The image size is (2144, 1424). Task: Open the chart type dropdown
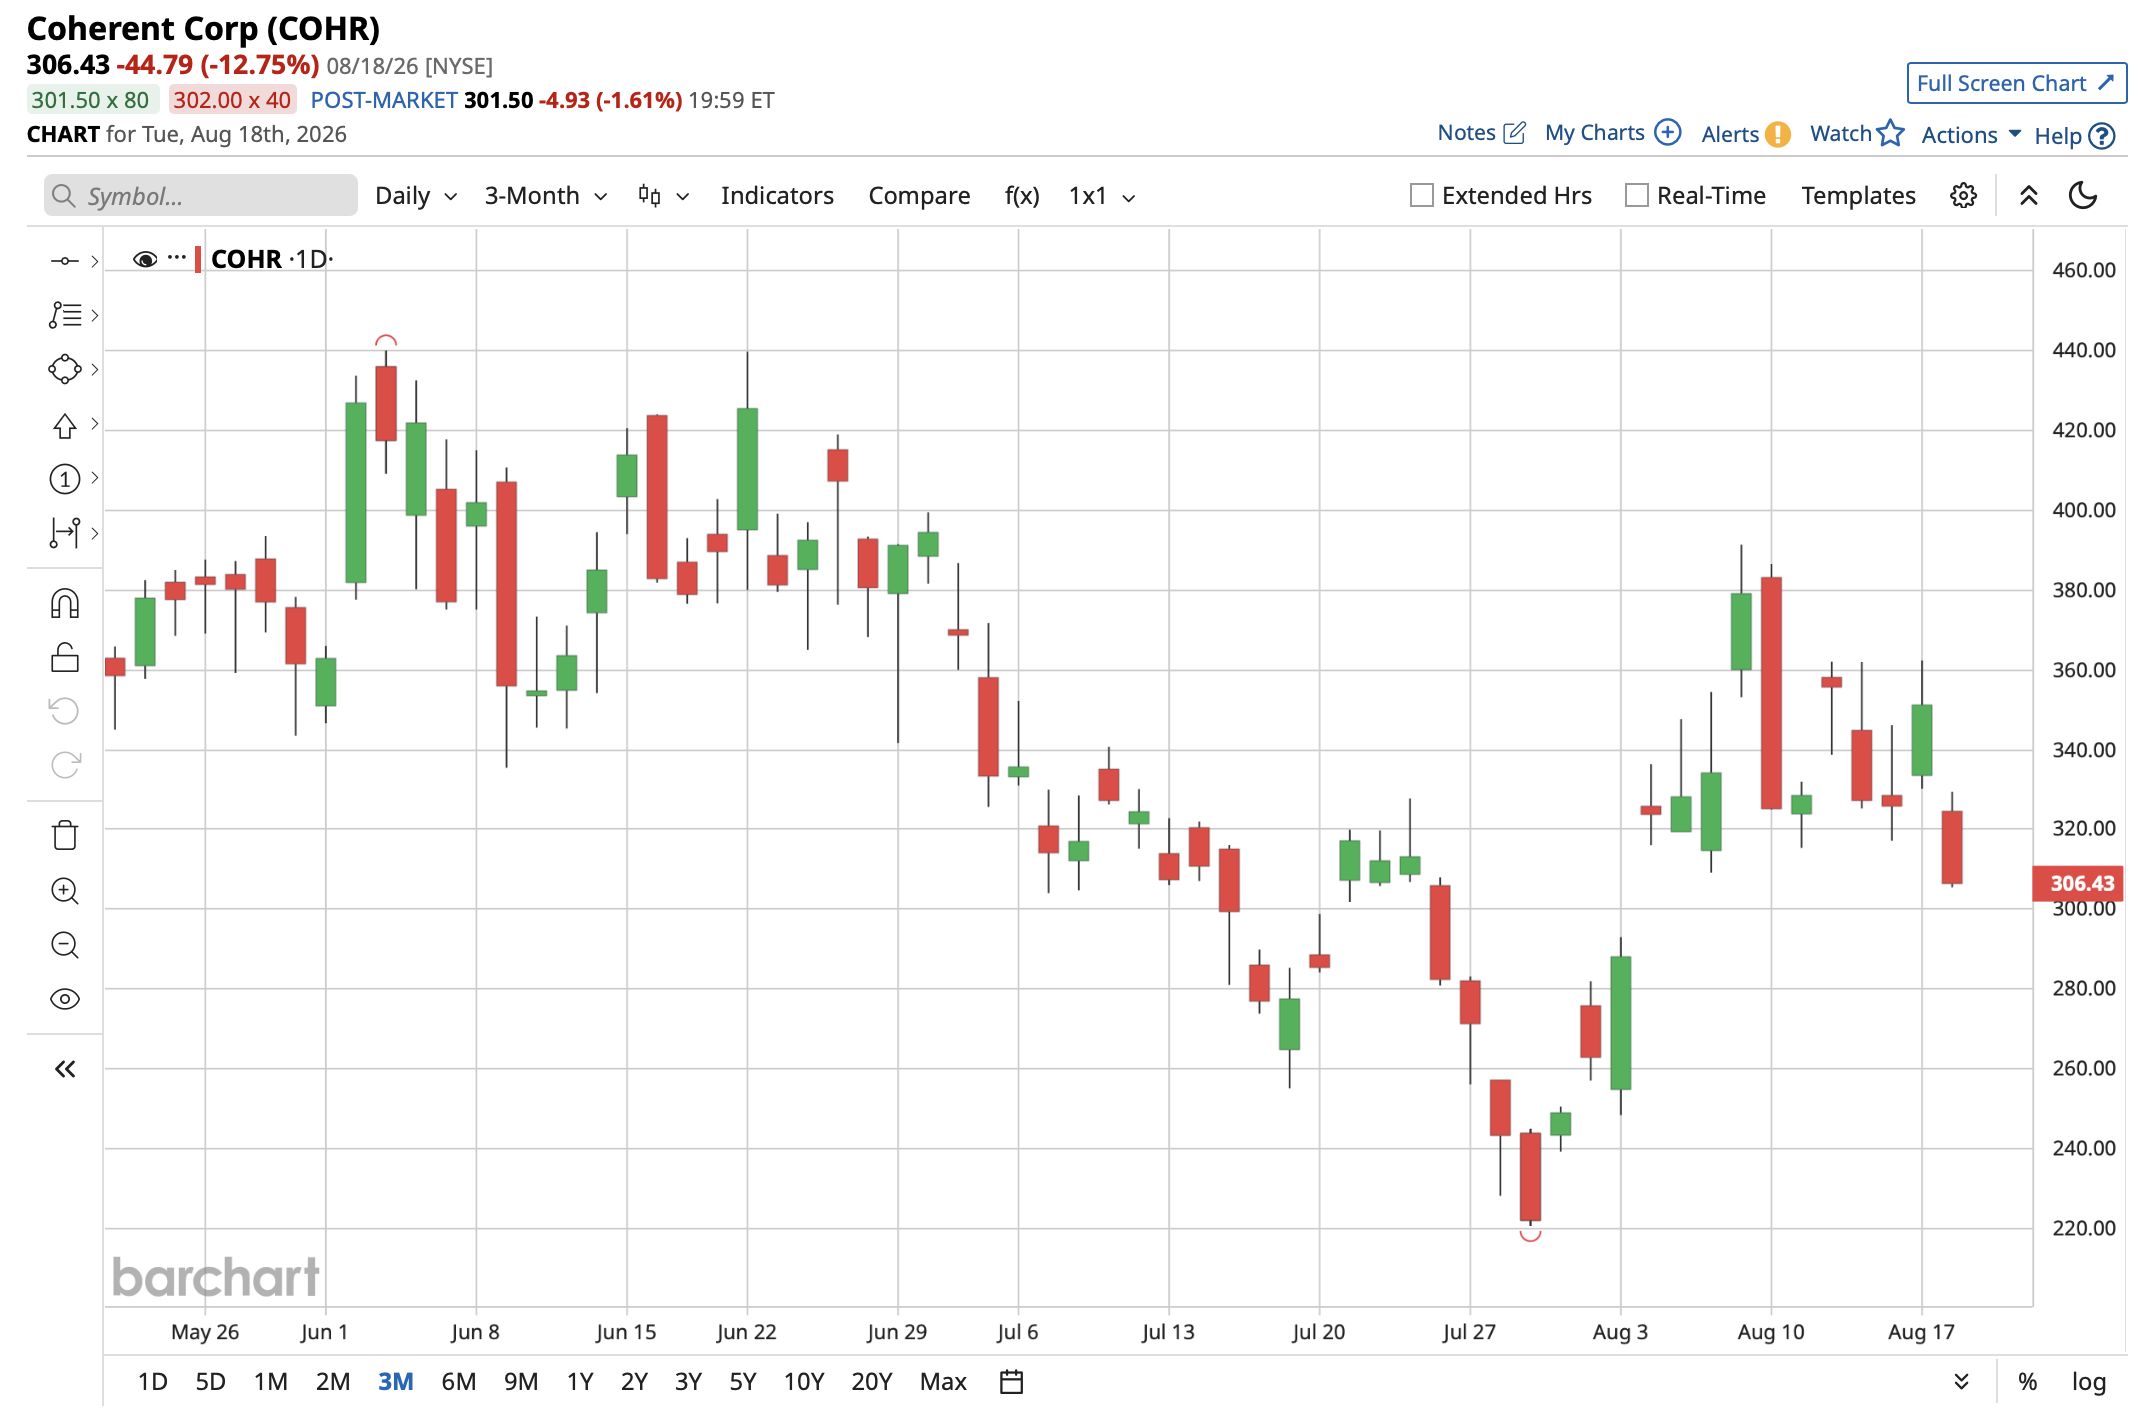point(664,196)
